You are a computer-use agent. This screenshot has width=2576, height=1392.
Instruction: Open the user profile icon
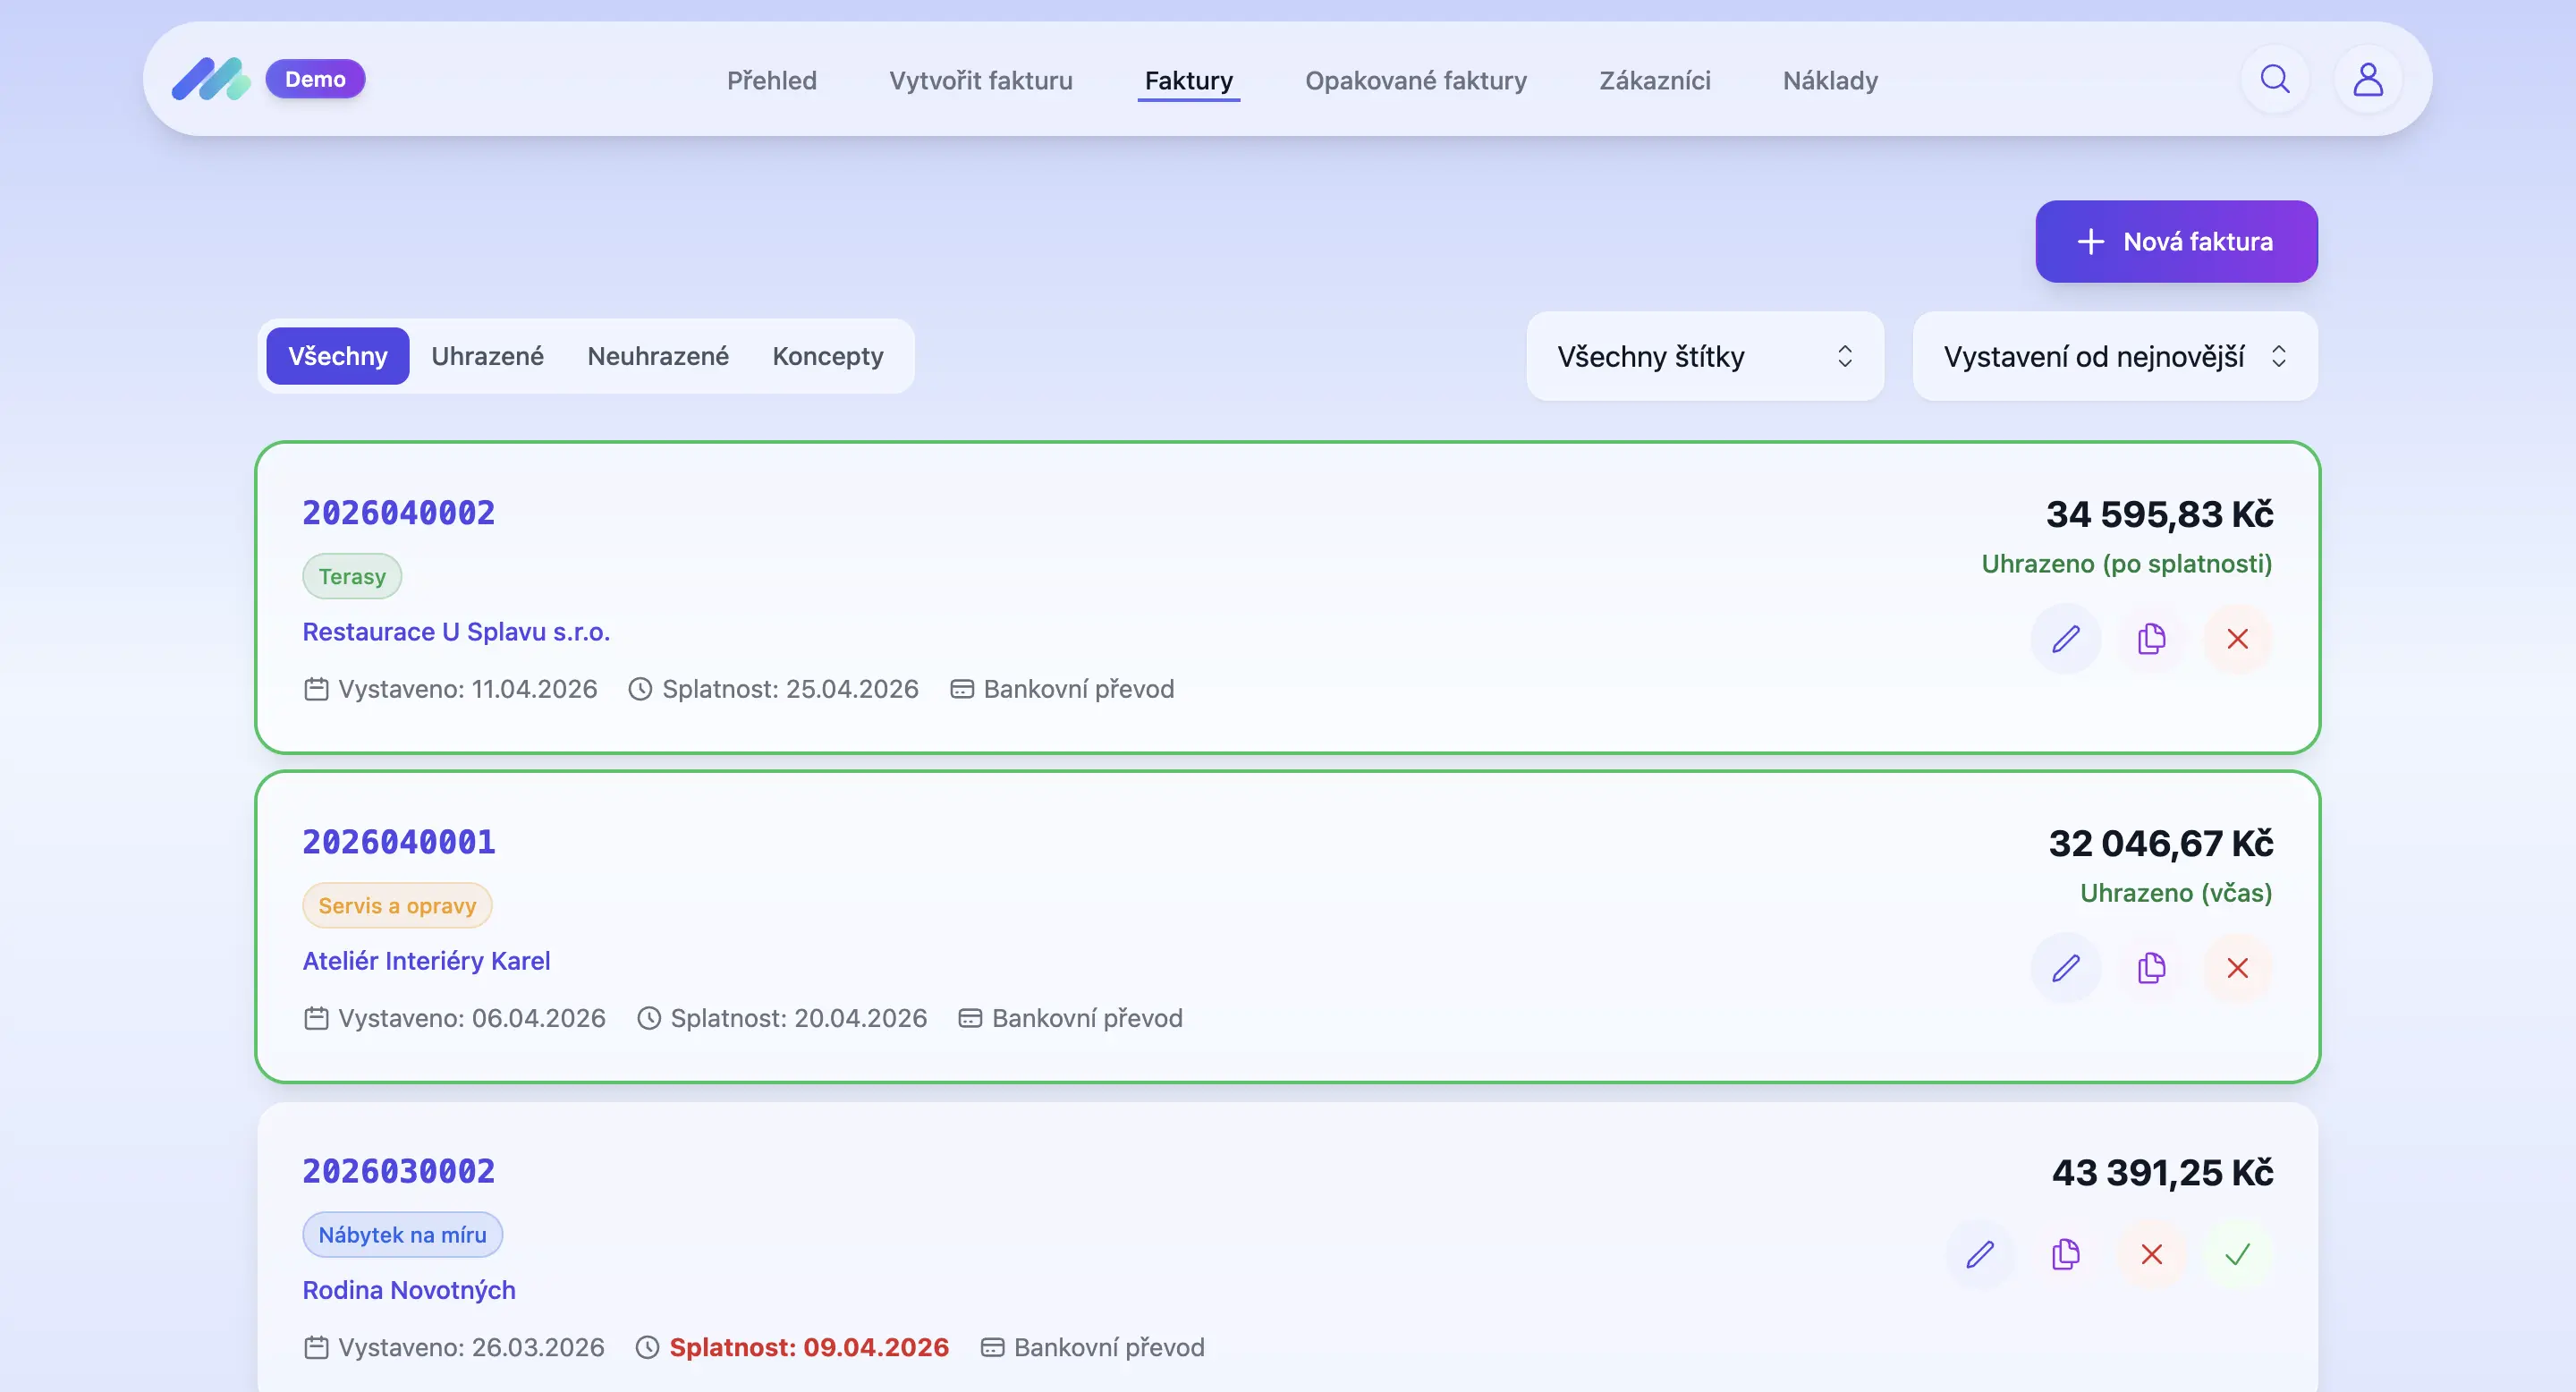(2367, 79)
